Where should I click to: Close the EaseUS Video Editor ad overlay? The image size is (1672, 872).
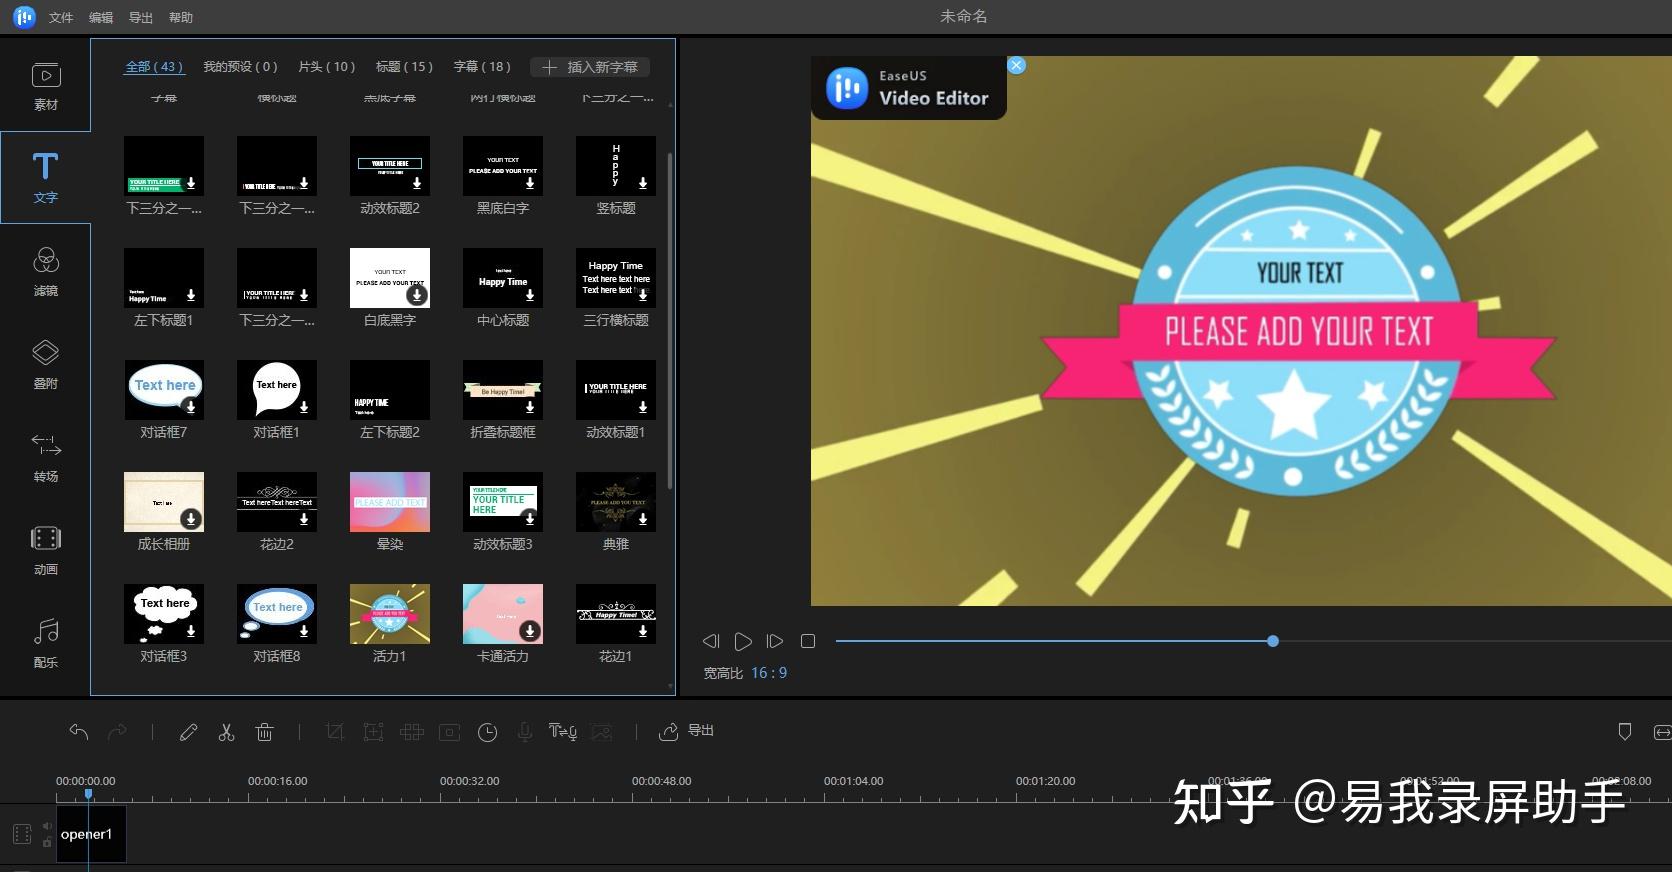pos(1016,65)
